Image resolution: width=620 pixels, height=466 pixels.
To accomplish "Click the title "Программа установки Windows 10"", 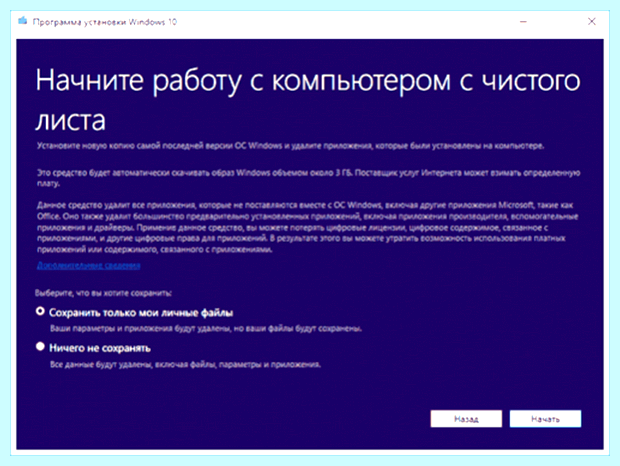I will click(105, 22).
